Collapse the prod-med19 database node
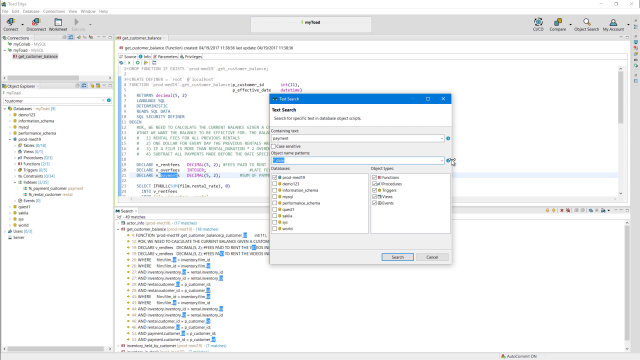Viewport: 640px width, 360px height. click(10, 140)
